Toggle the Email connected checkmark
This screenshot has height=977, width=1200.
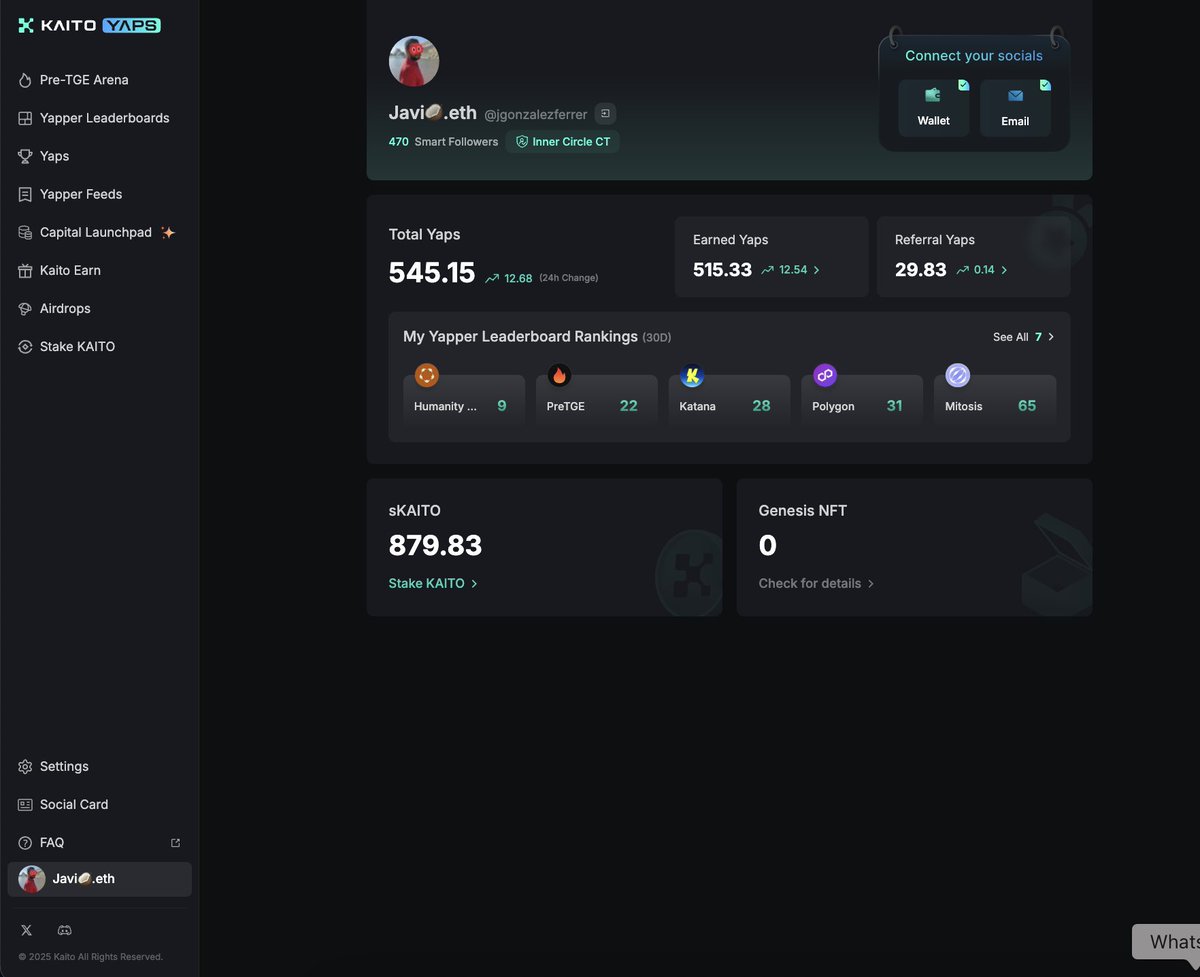(1044, 85)
